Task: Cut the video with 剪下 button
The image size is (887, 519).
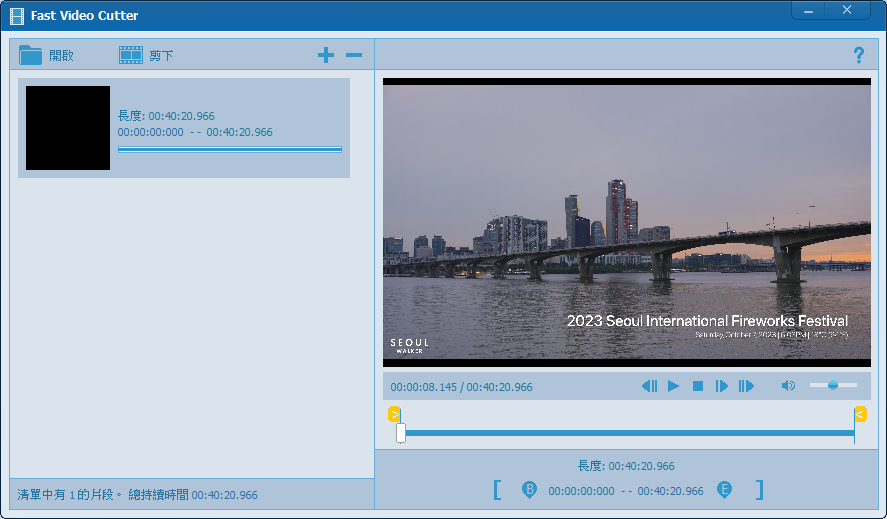Action: coord(146,55)
